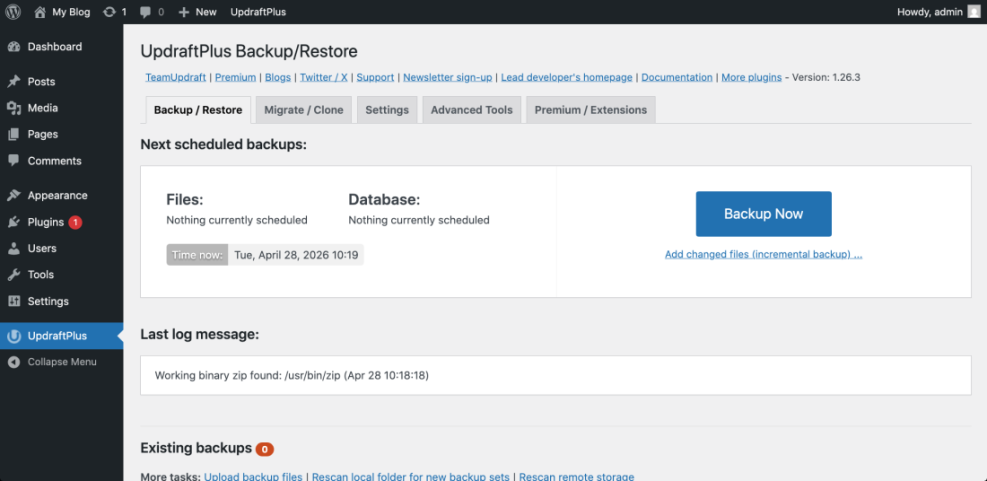The width and height of the screenshot is (987, 481).
Task: Click the Collapse Menu arrow icon
Action: (14, 362)
